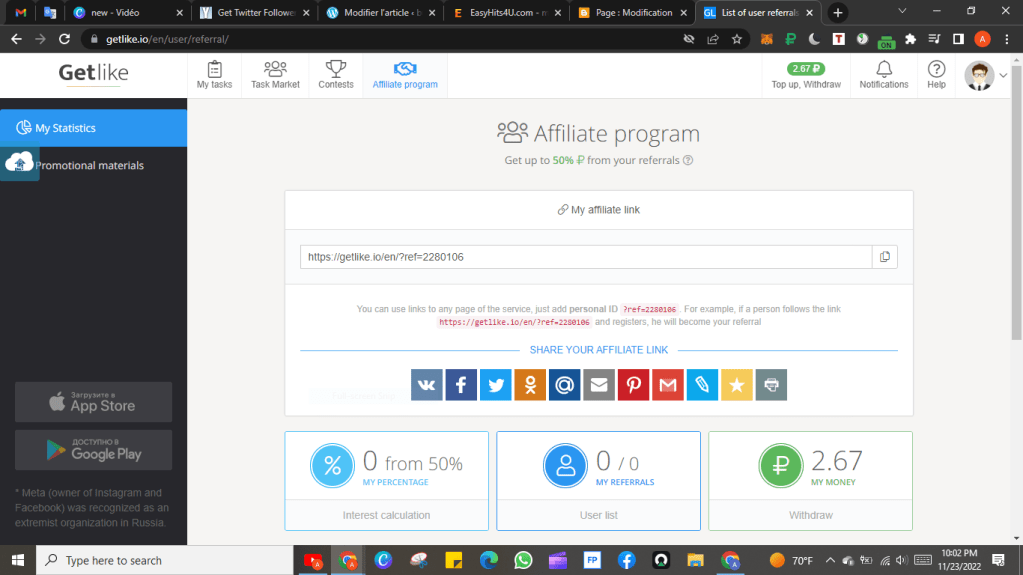The image size is (1023, 575).
Task: Open Chrome three-dot menu
Action: tap(1005, 39)
